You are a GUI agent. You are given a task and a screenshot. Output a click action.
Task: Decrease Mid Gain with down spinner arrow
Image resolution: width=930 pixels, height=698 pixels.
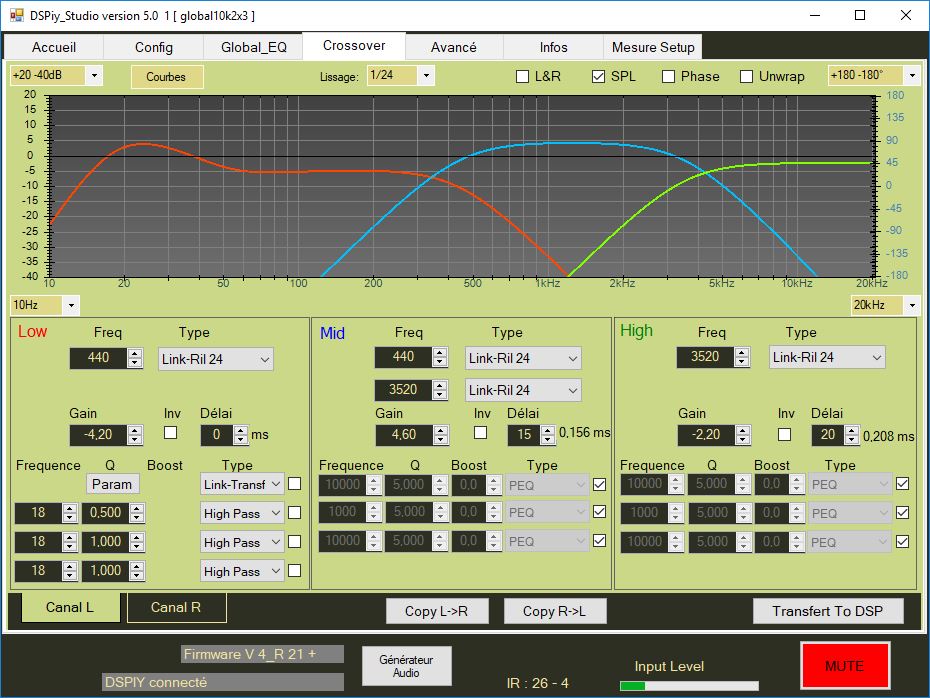pos(441,439)
